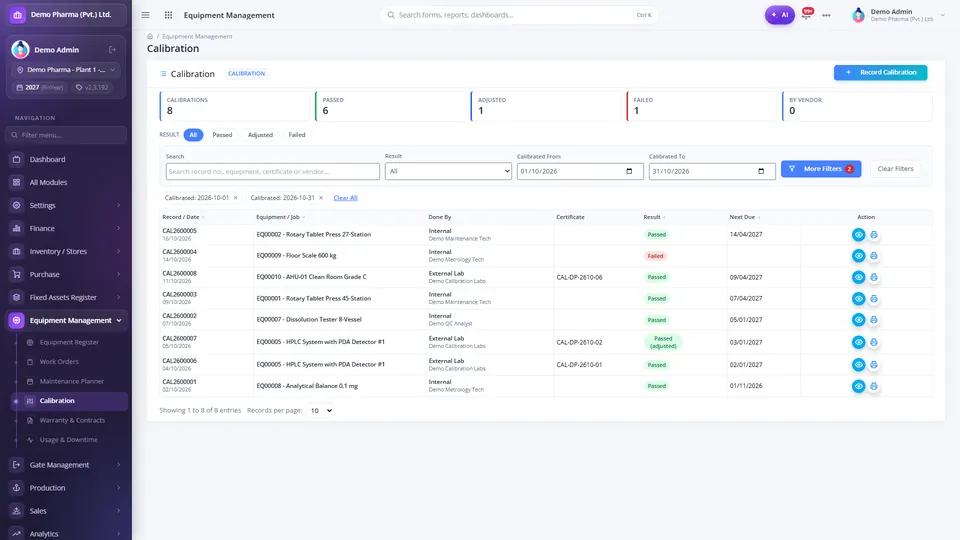Viewport: 960px width, 540px height.
Task: View calibration record CAL2600003
Action: pos(858,299)
